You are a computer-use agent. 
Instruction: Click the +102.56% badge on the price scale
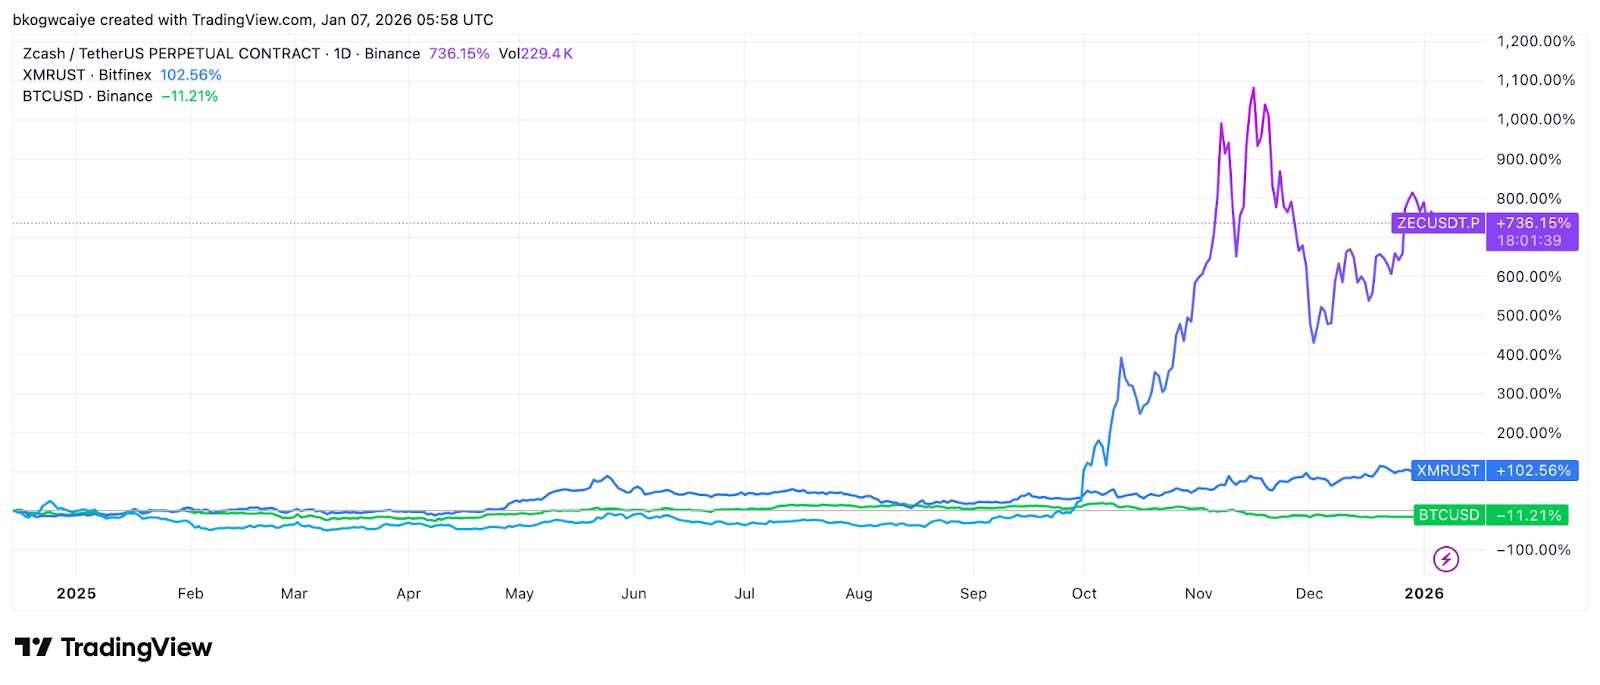1532,471
